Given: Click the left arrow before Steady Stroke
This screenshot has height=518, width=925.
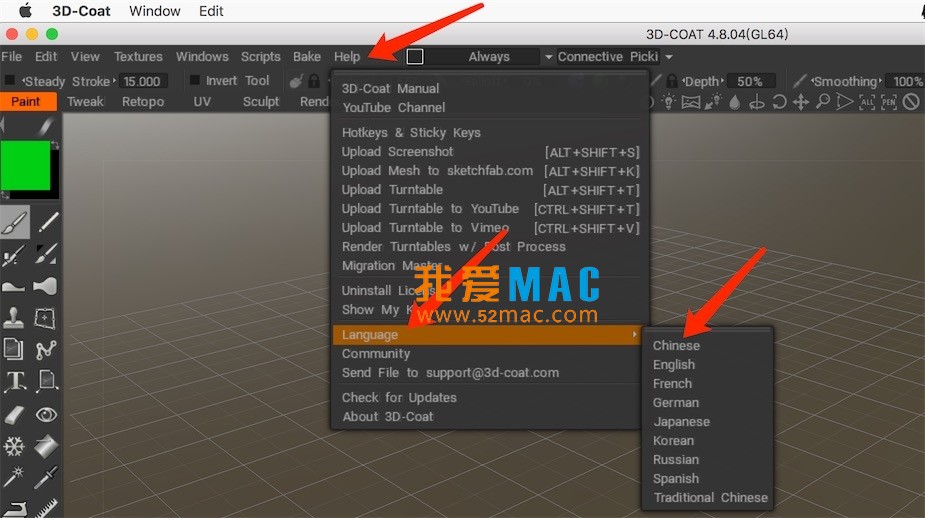Looking at the screenshot, I should [24, 81].
